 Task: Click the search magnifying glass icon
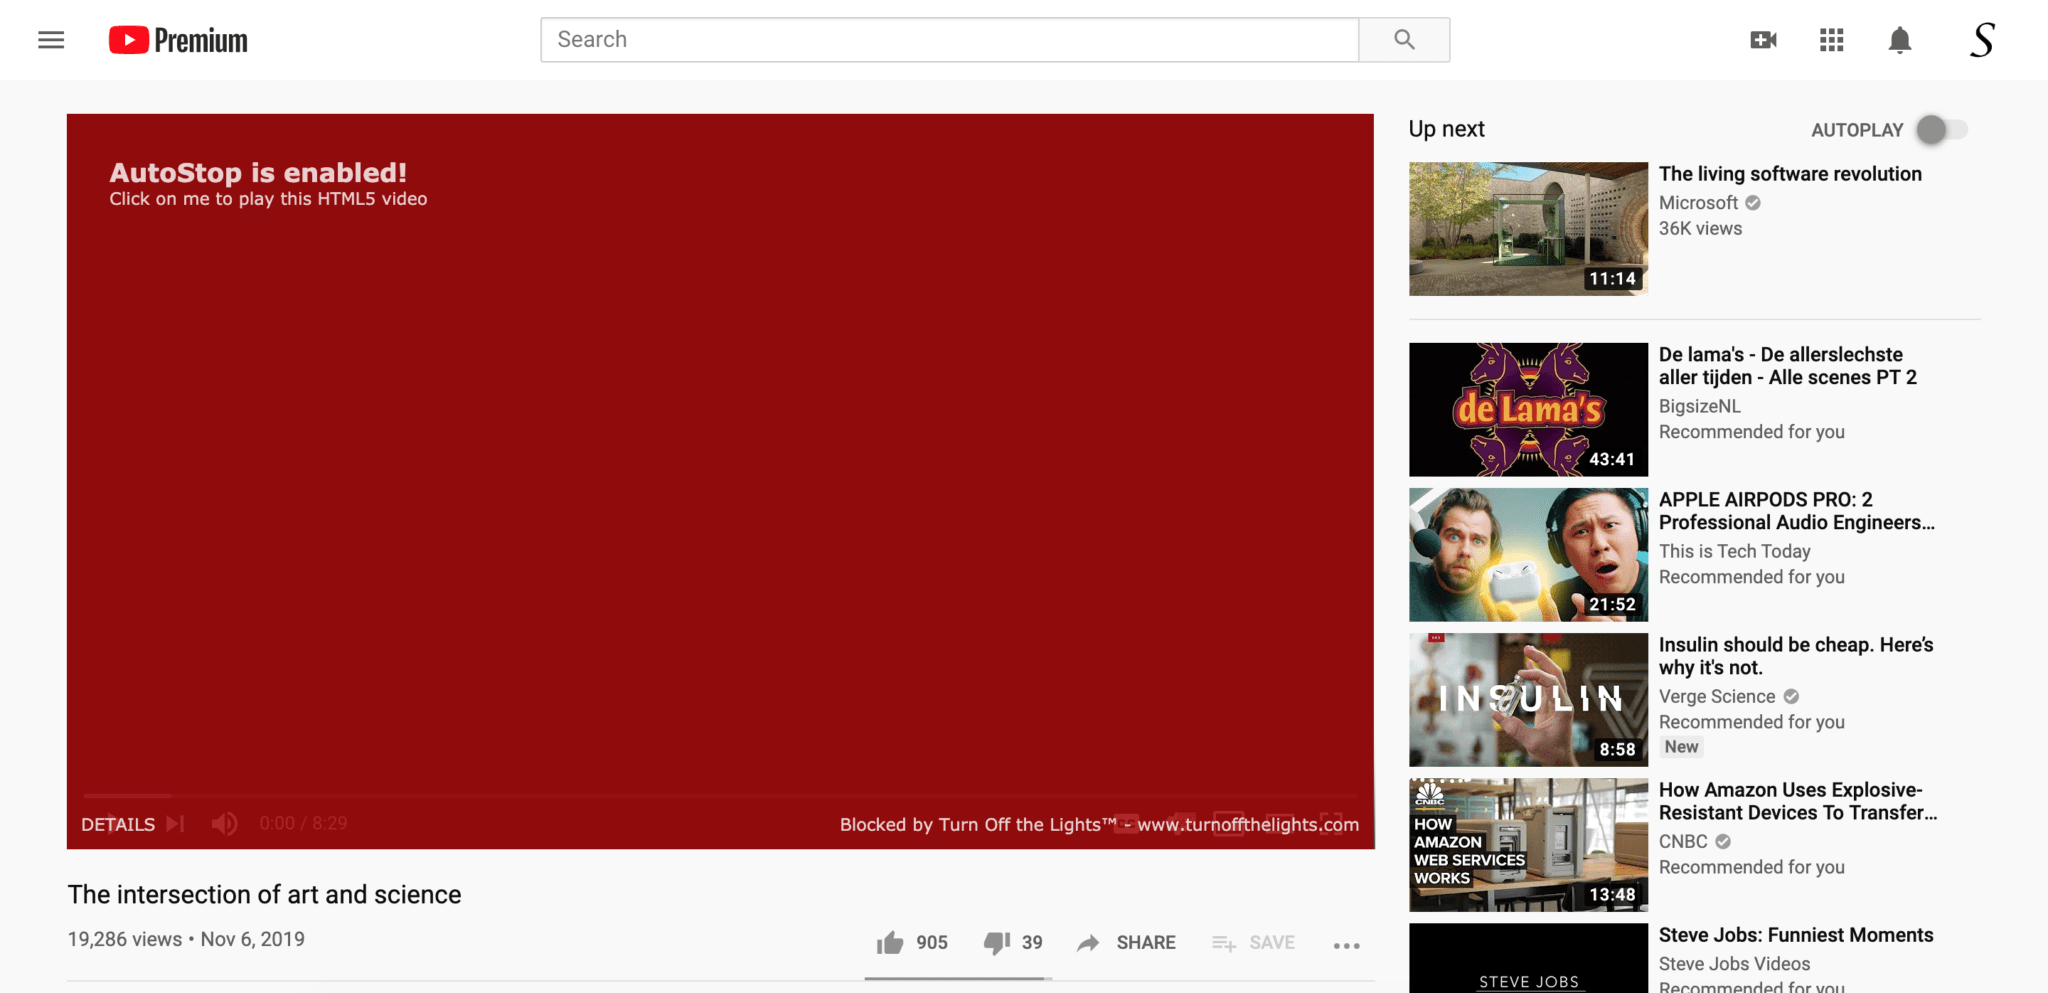(1403, 39)
